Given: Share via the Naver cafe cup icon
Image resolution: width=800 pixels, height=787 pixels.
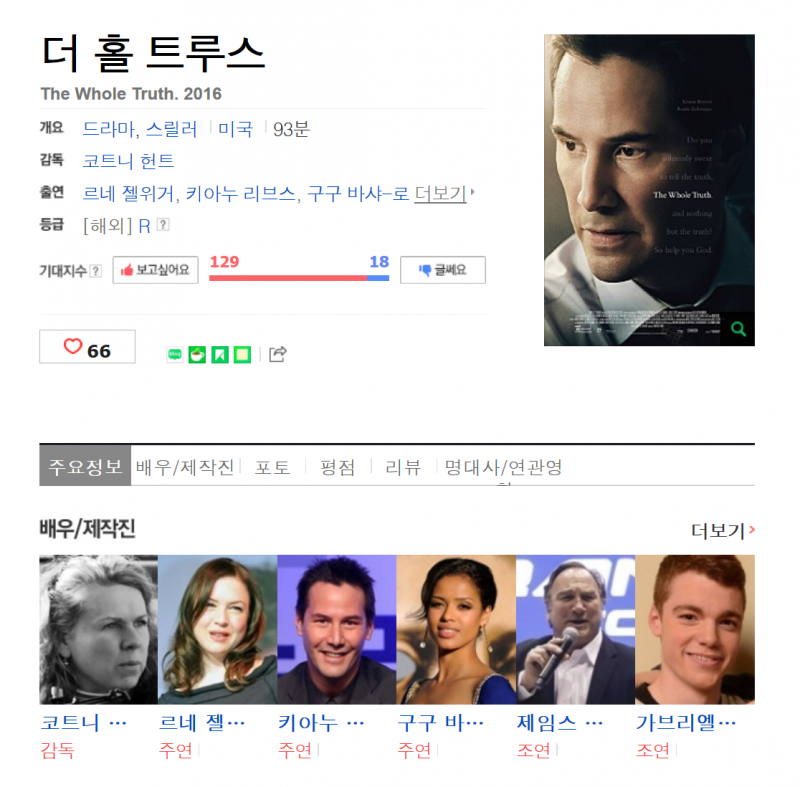Looking at the screenshot, I should coord(197,354).
